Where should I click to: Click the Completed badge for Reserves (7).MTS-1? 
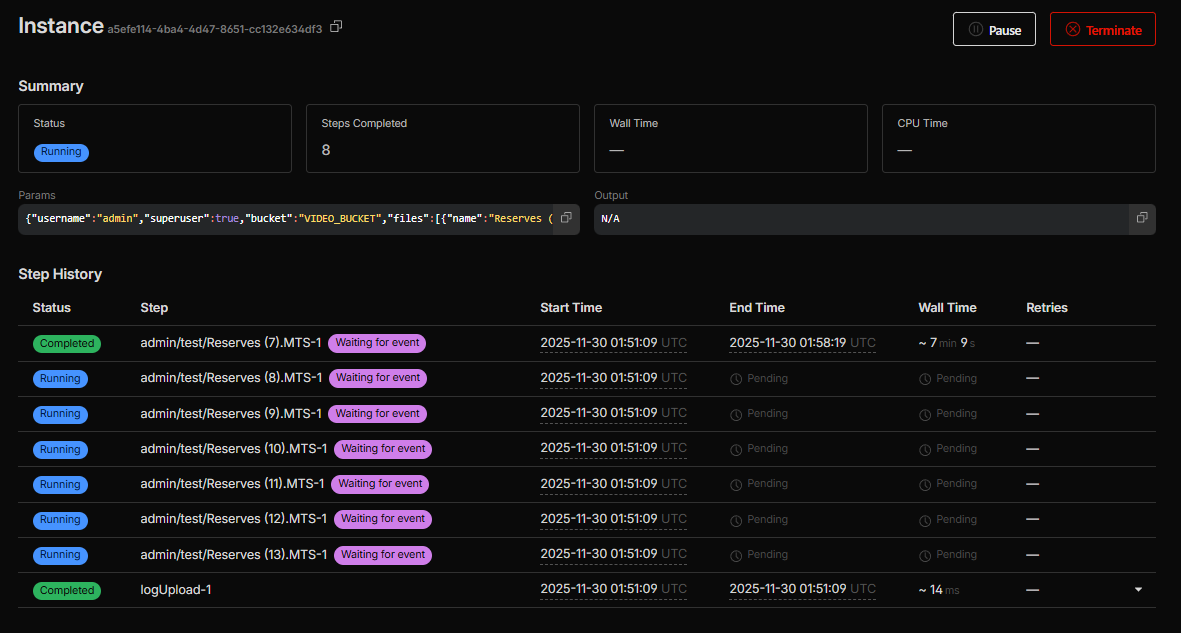pyautogui.click(x=67, y=344)
